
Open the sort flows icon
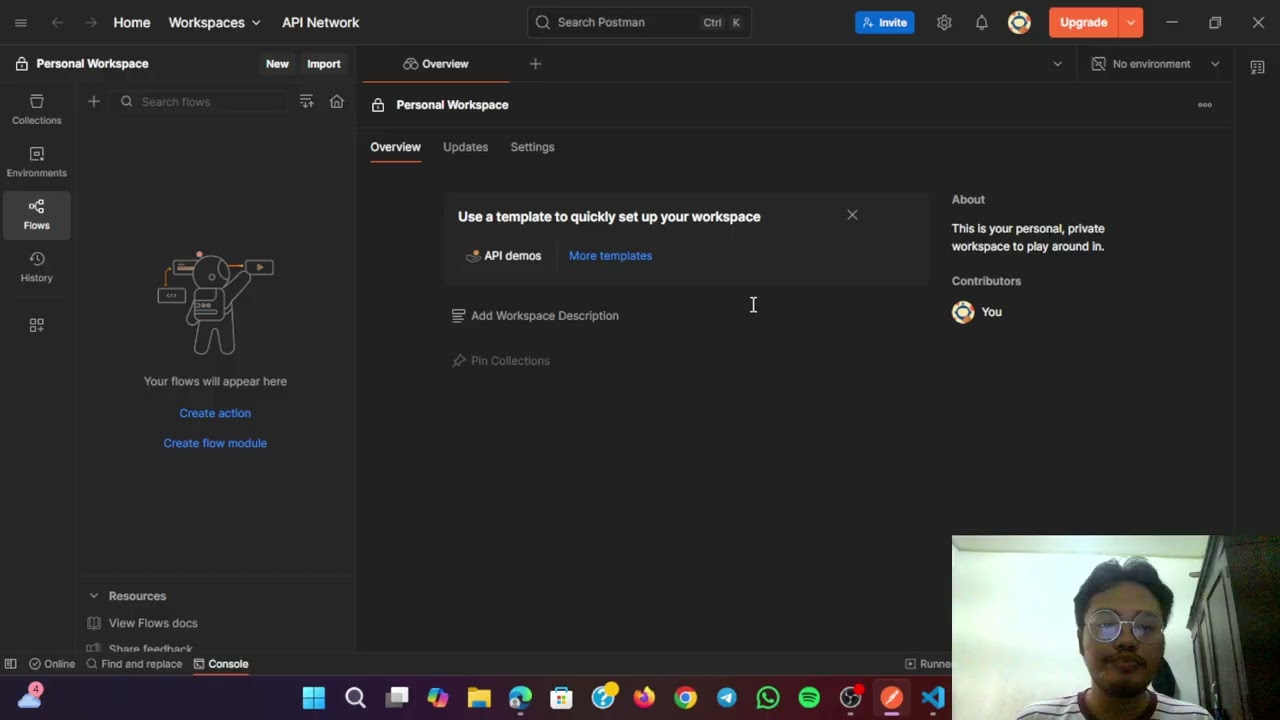(307, 101)
